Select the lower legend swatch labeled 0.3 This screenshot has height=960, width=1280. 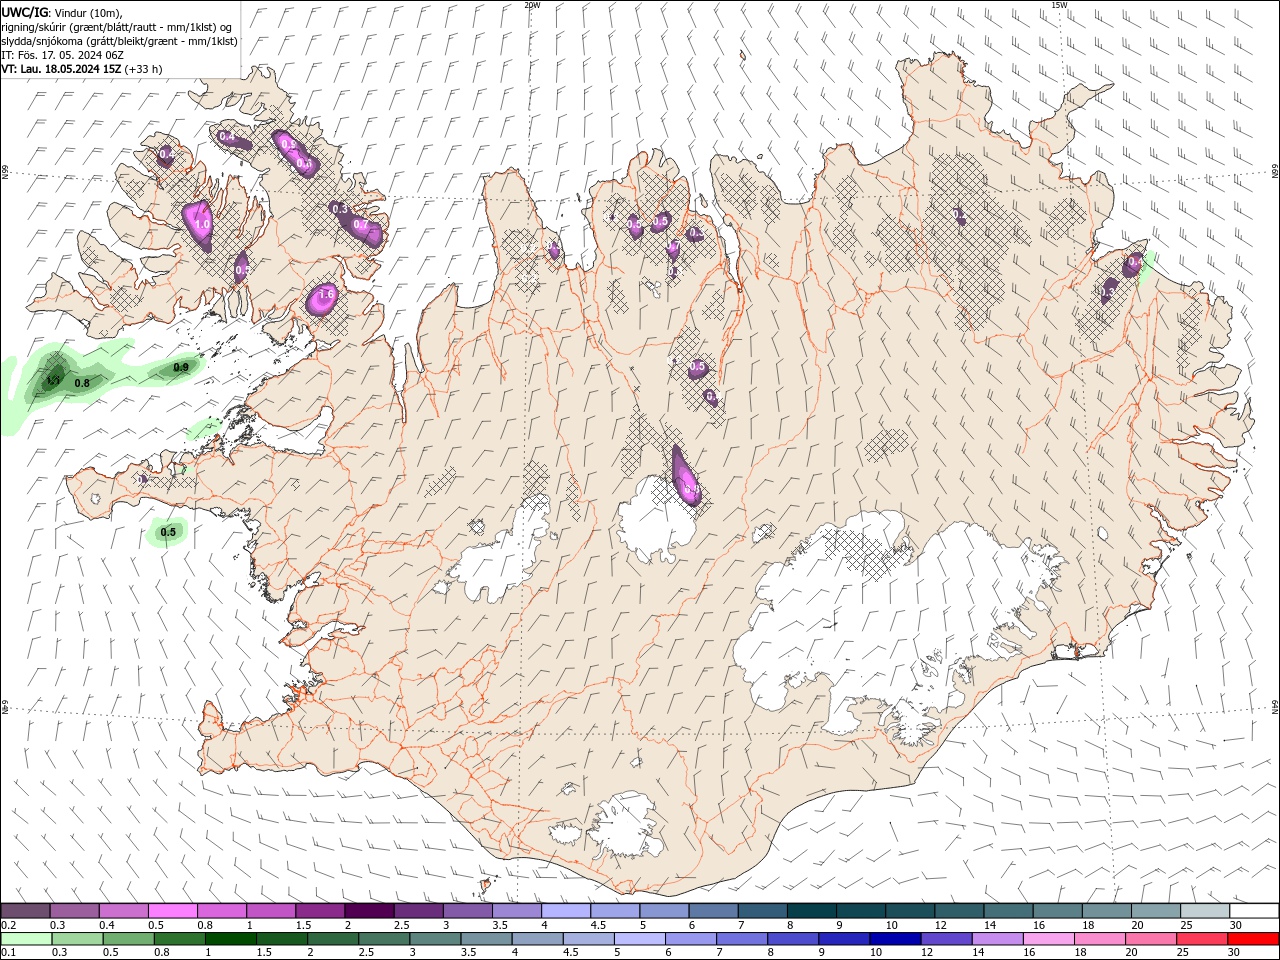point(77,939)
